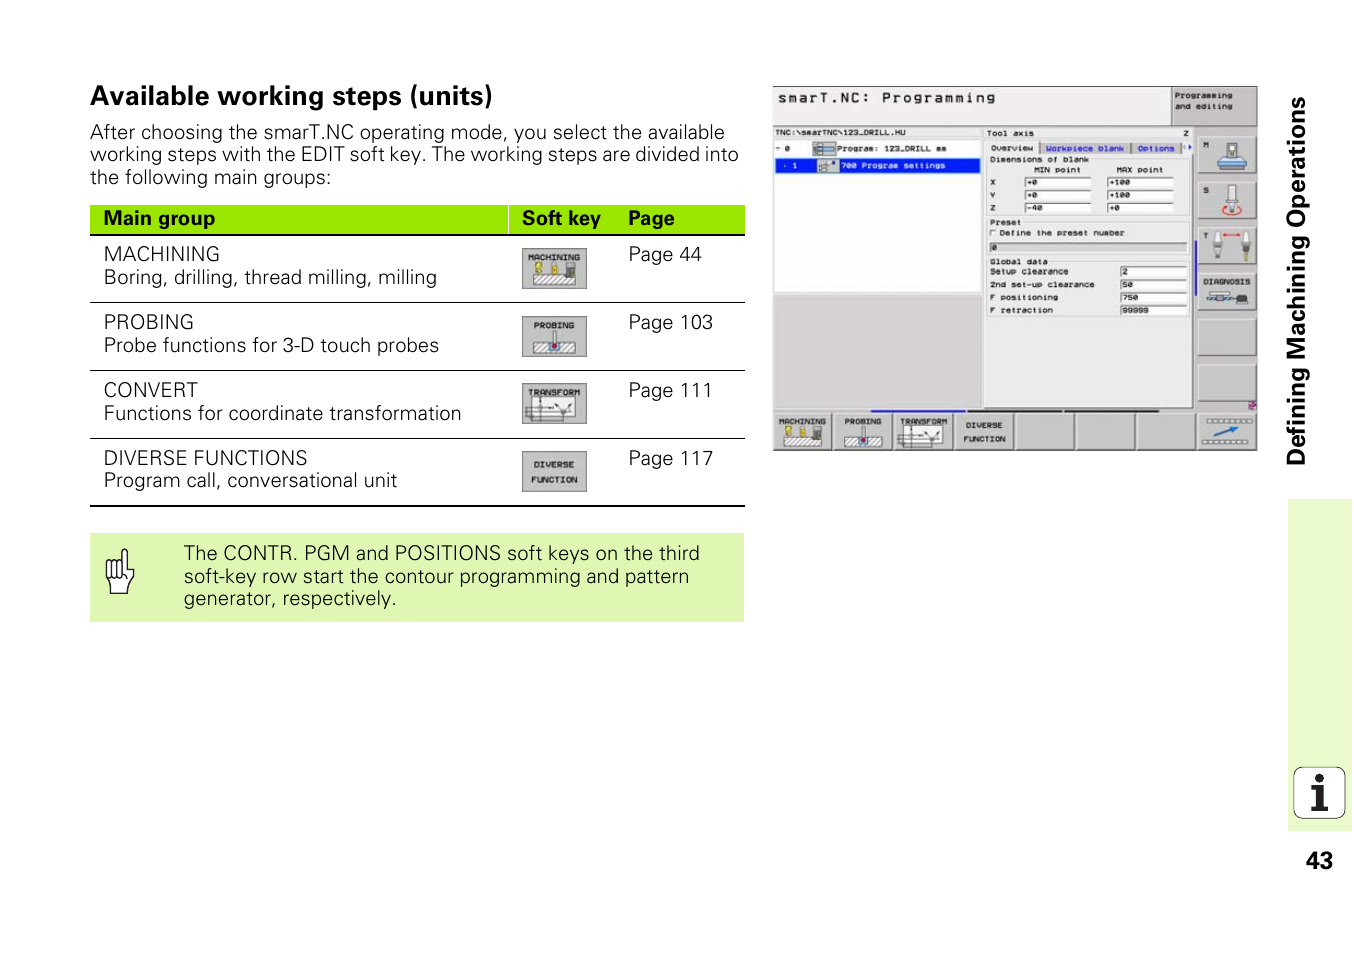Follow the 'Page 103' reference
This screenshot has height=954, width=1354.
[x=671, y=323]
